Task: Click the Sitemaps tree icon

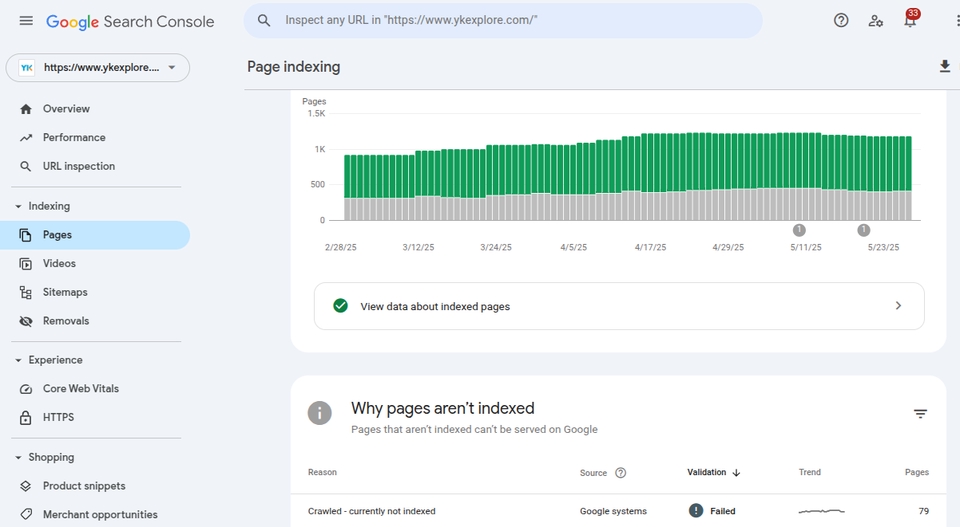Action: point(26,293)
